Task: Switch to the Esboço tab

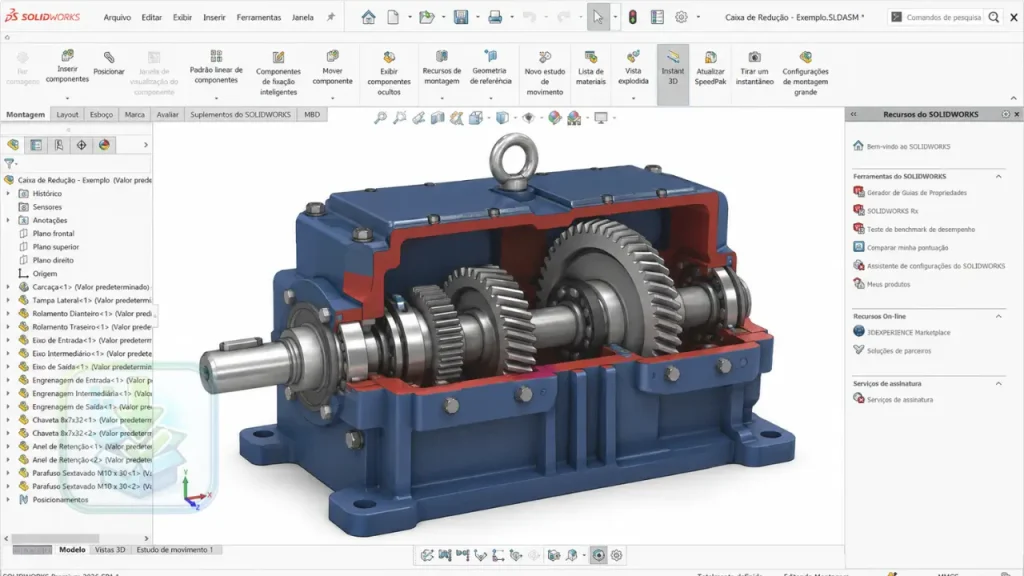Action: coord(101,114)
